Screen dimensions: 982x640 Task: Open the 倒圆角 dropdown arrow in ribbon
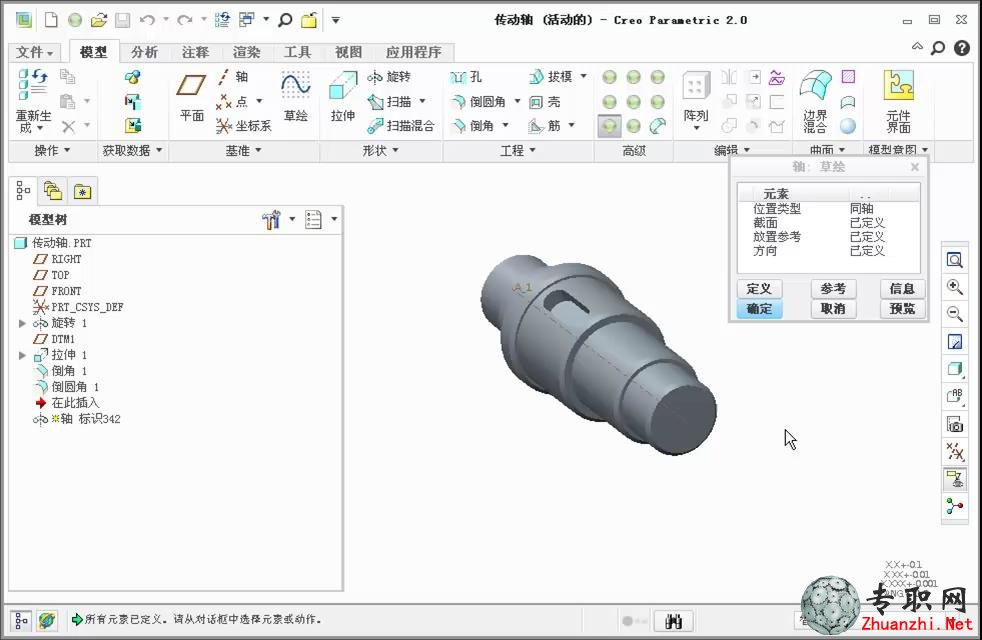click(x=517, y=101)
